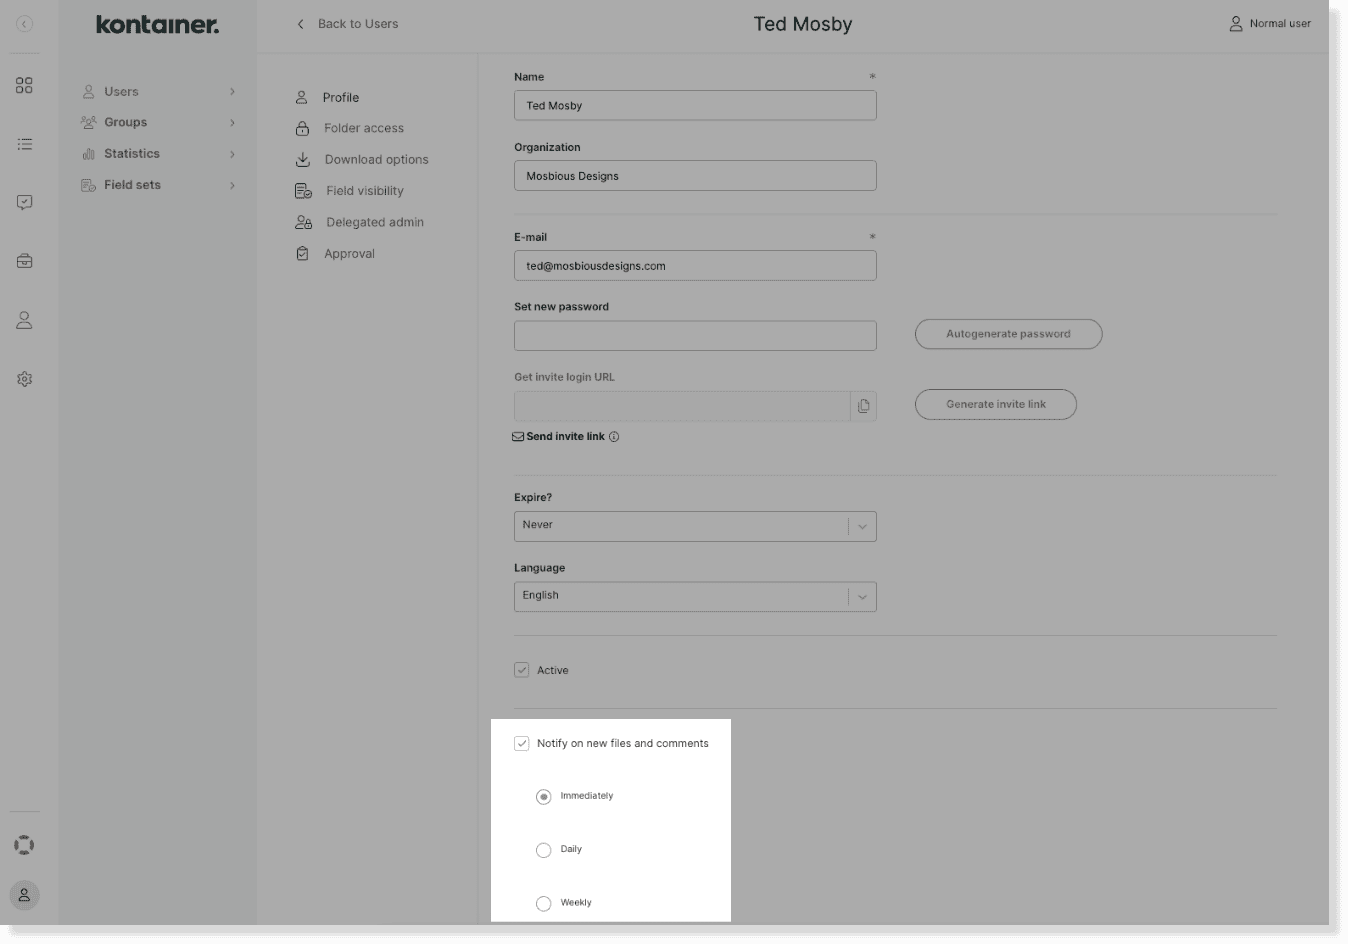Select the Weekly notification frequency

click(x=544, y=902)
